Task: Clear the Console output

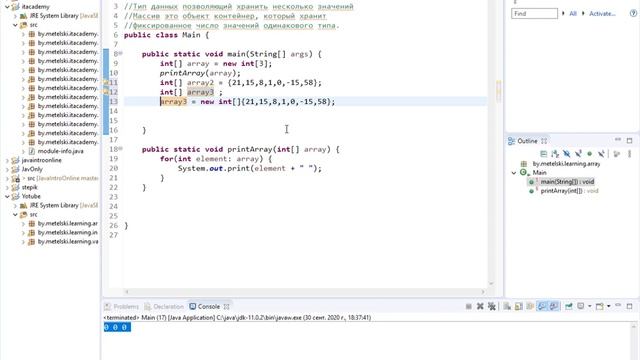Action: 507,306
